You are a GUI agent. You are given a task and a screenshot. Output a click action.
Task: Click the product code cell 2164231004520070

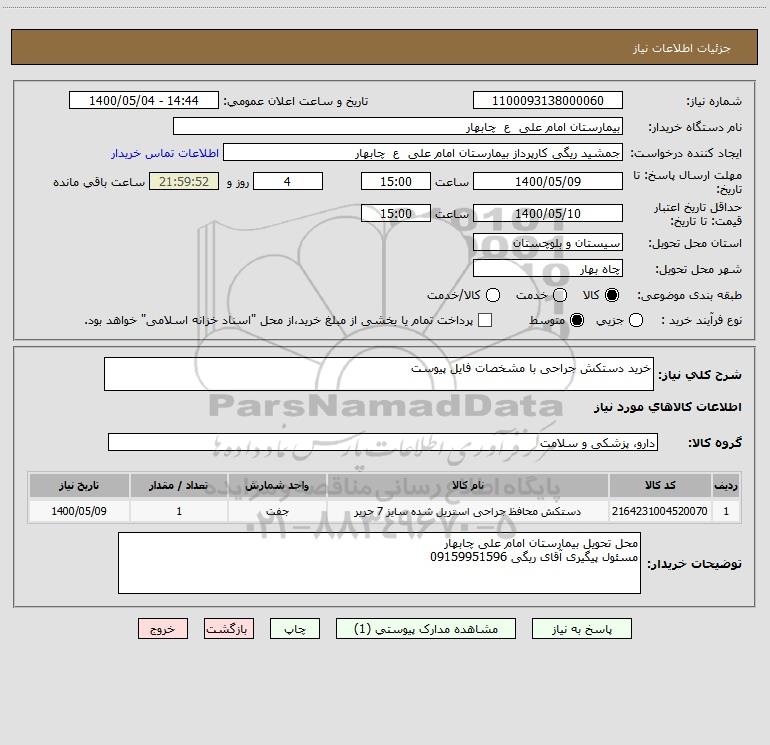660,511
